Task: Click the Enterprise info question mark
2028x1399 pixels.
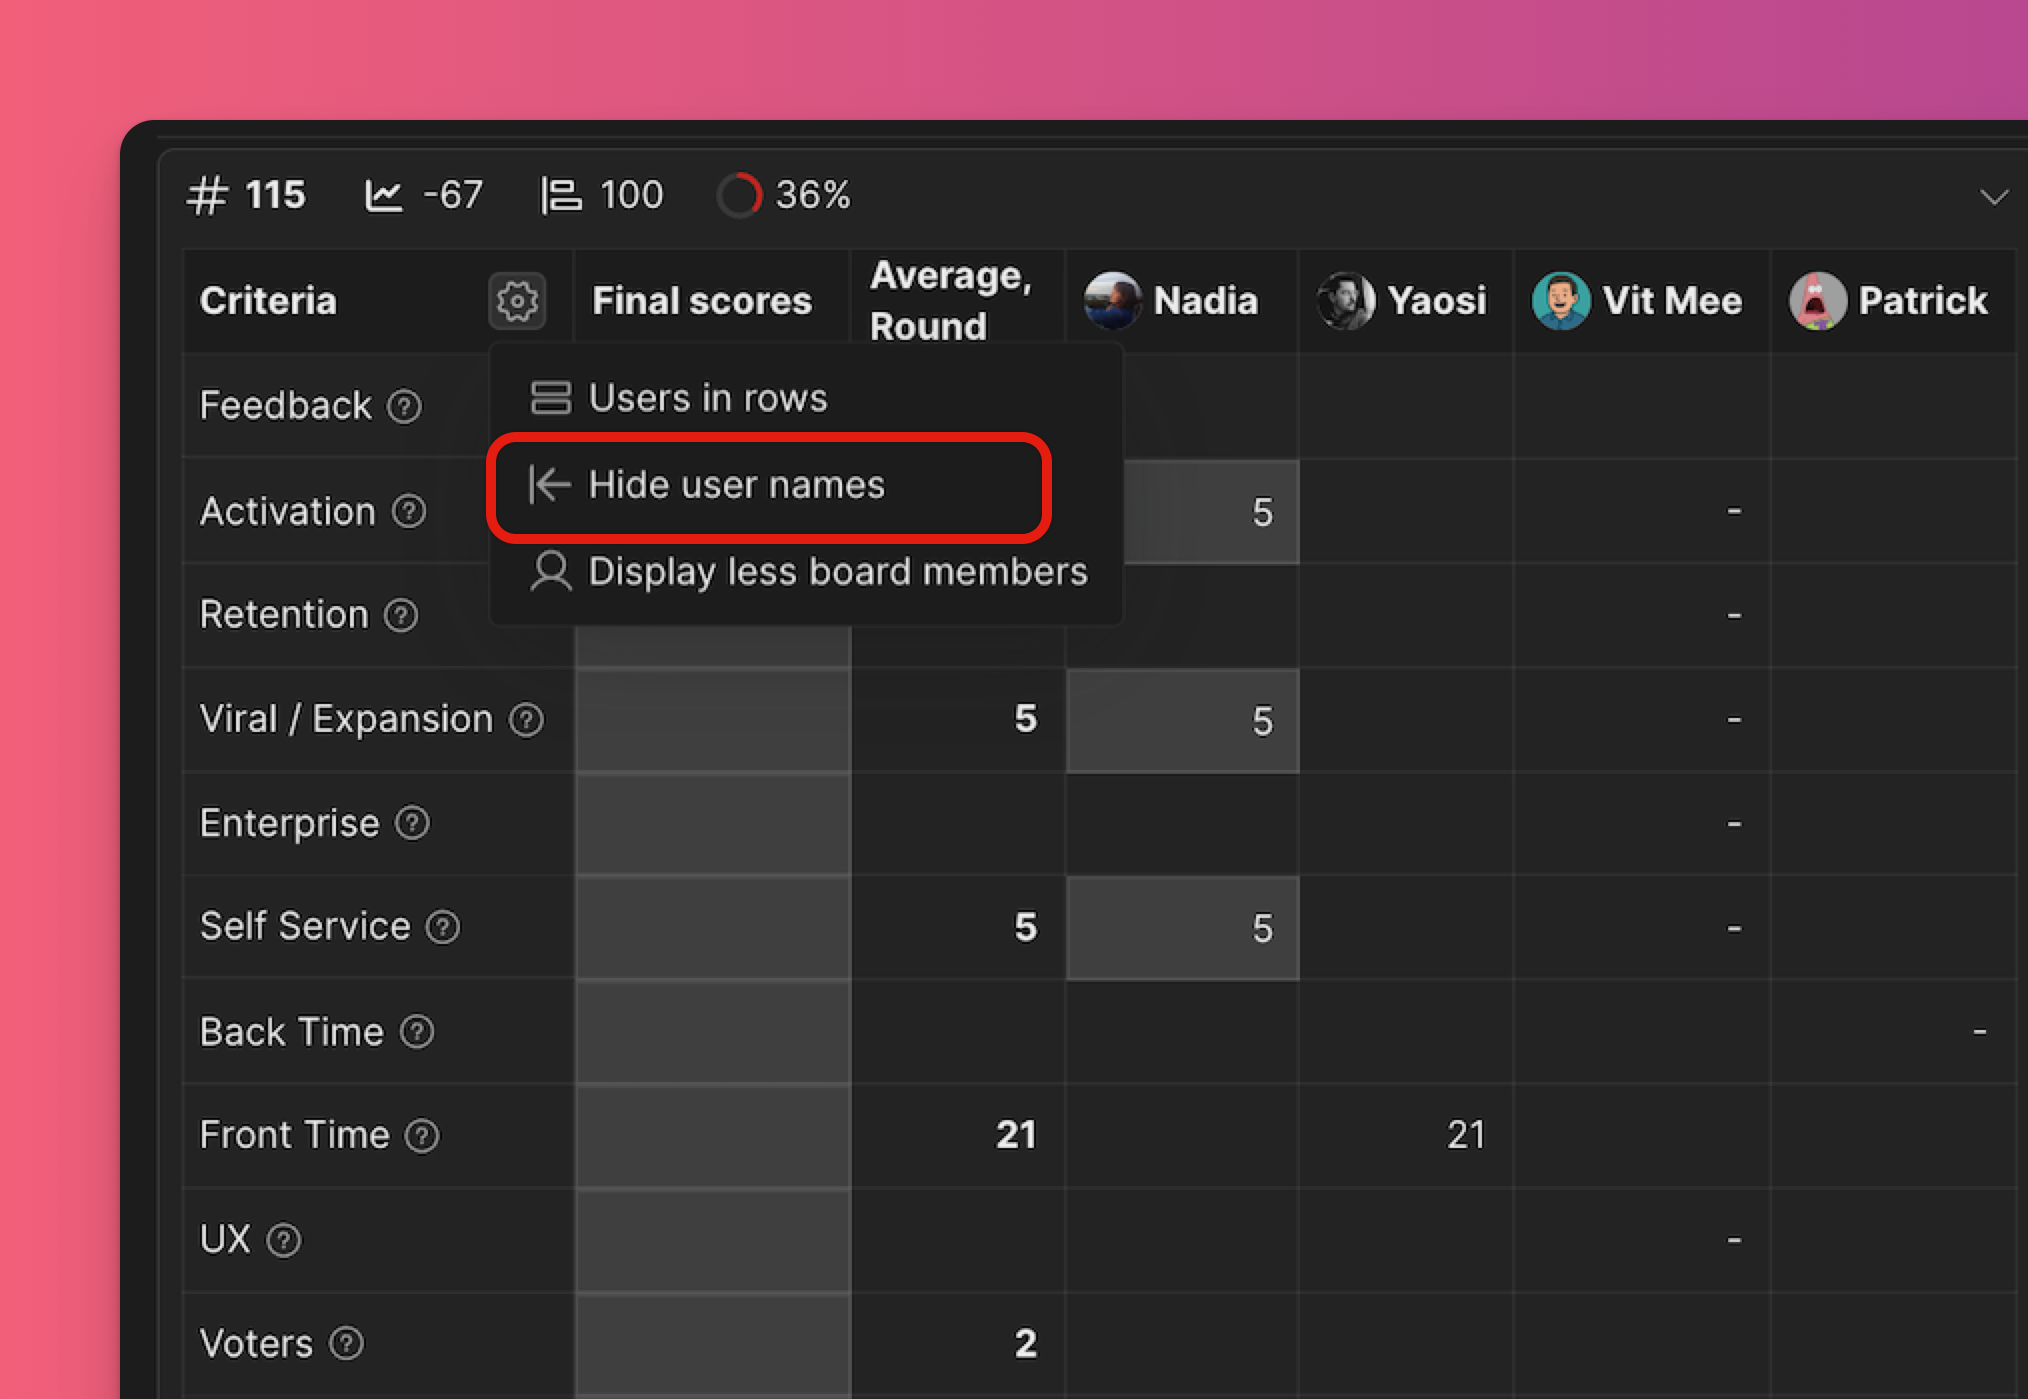Action: [412, 824]
